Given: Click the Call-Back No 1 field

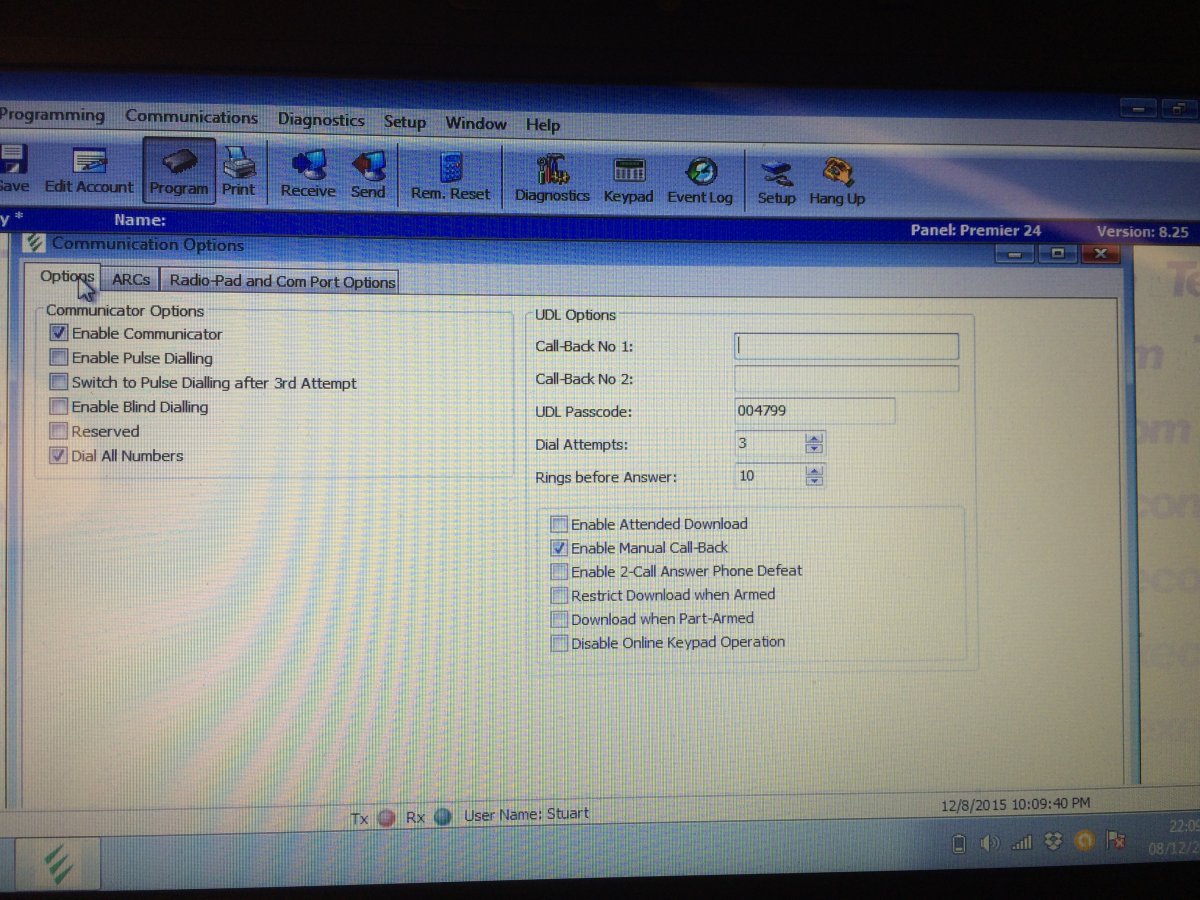Looking at the screenshot, I should coord(846,347).
